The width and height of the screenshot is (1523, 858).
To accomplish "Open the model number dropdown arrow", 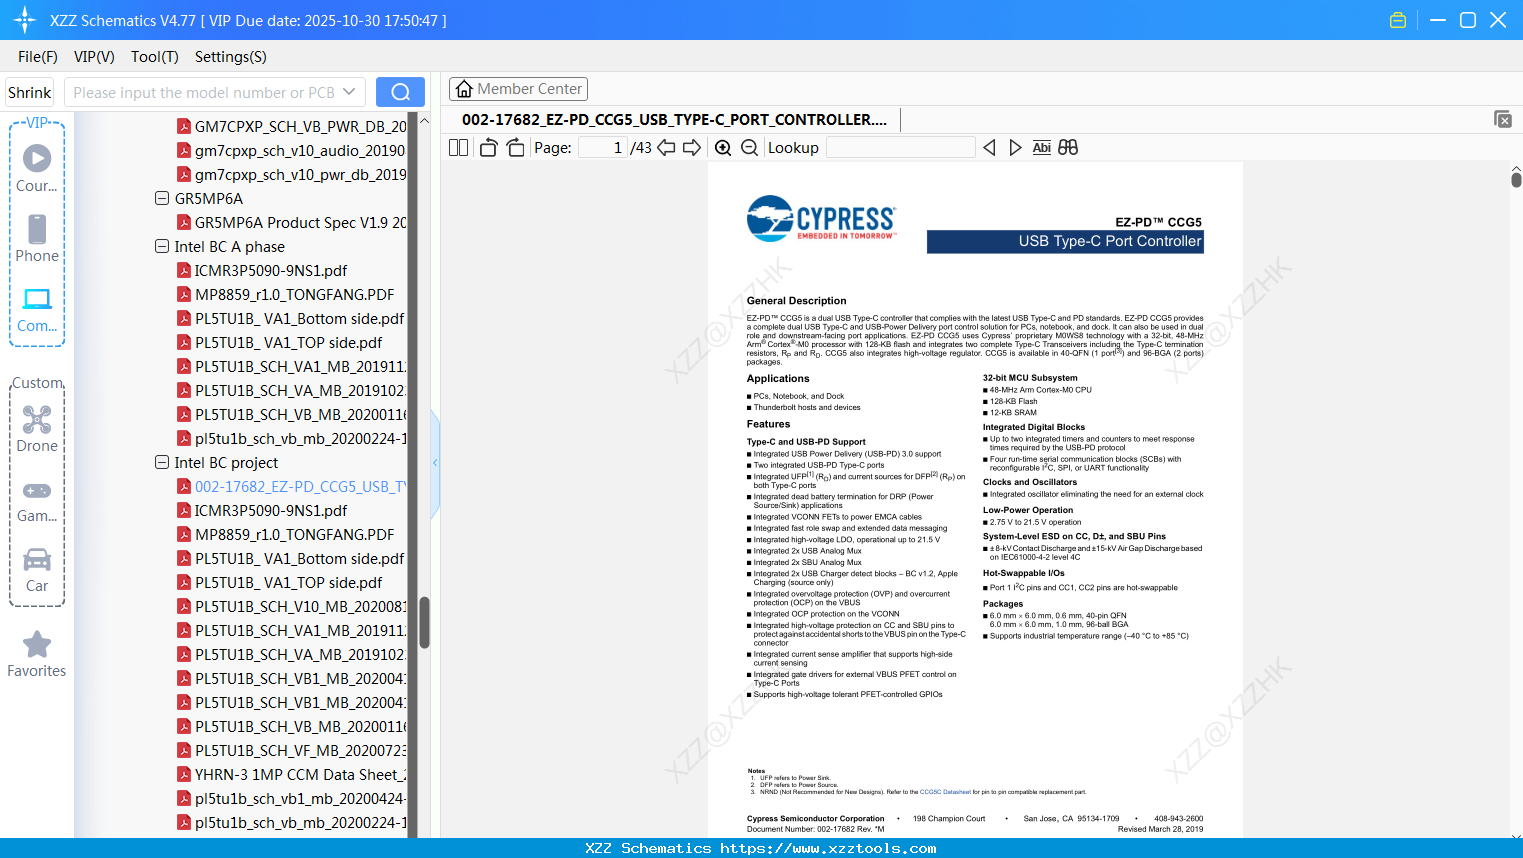I will click(349, 92).
